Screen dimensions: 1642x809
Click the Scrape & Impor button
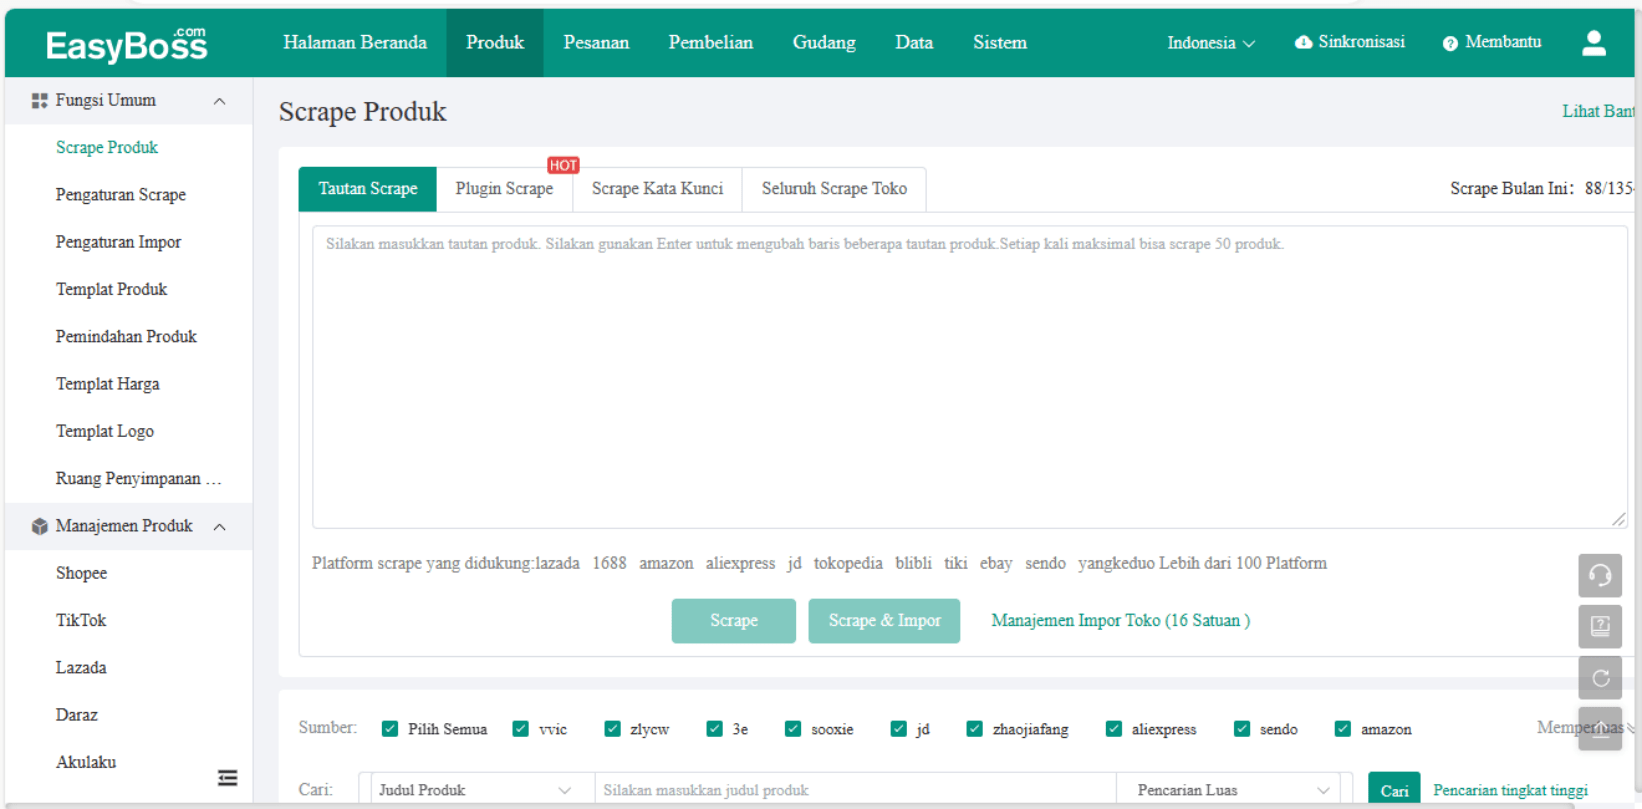coord(884,621)
